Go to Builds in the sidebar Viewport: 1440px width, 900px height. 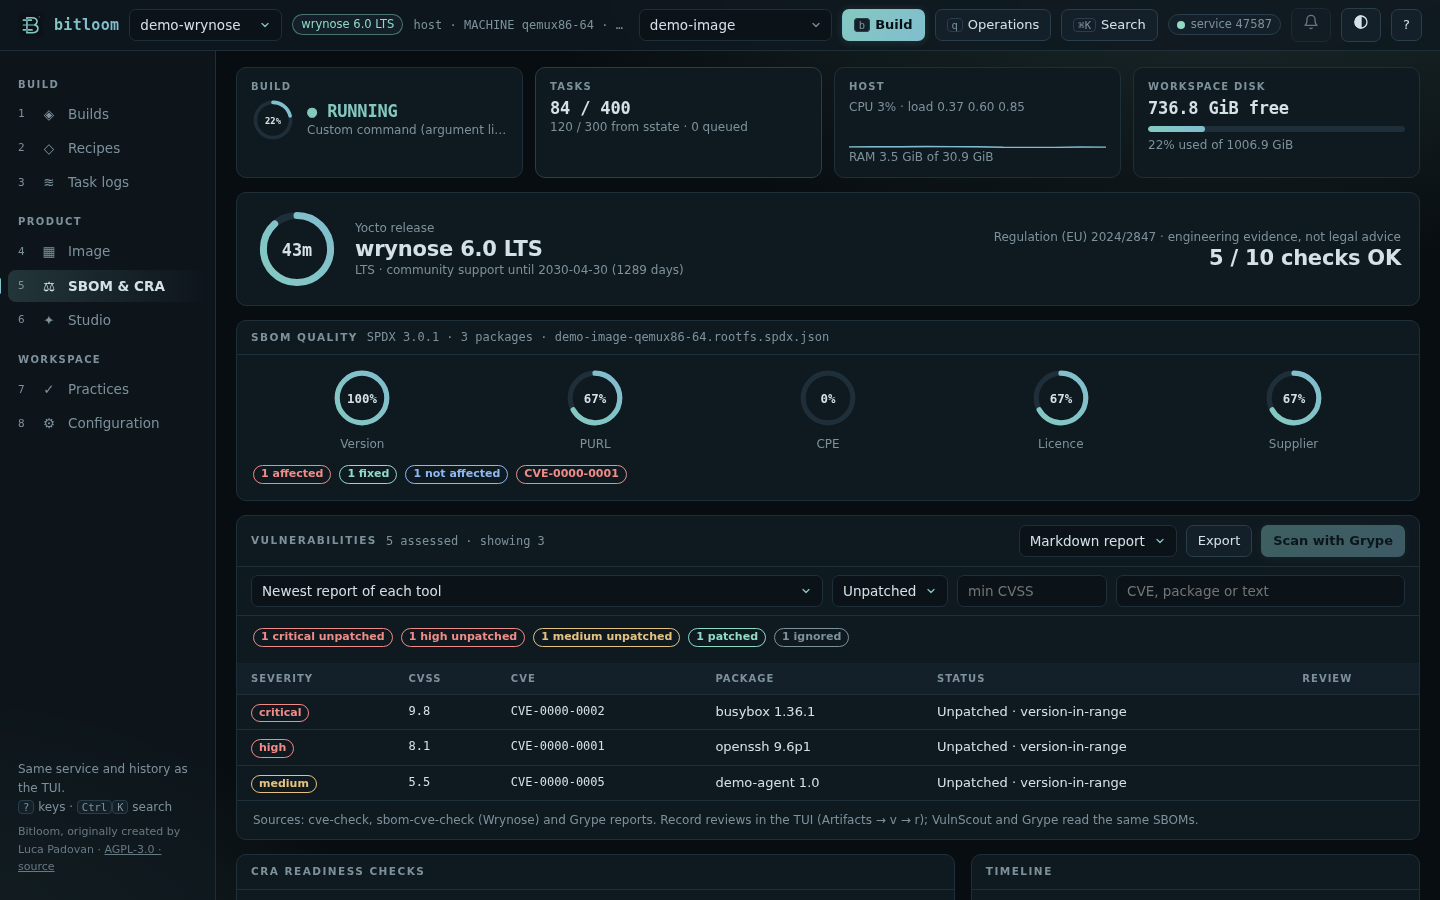coord(108,115)
